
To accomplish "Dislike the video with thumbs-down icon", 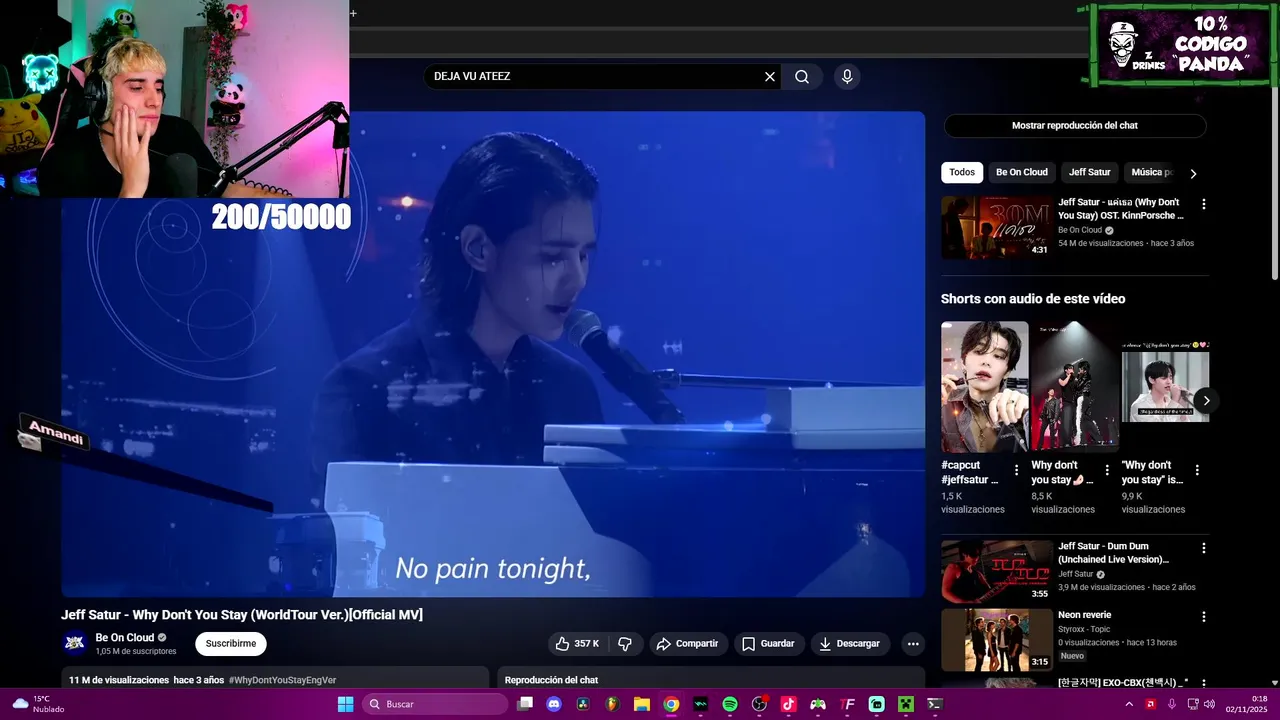I will [x=625, y=644].
